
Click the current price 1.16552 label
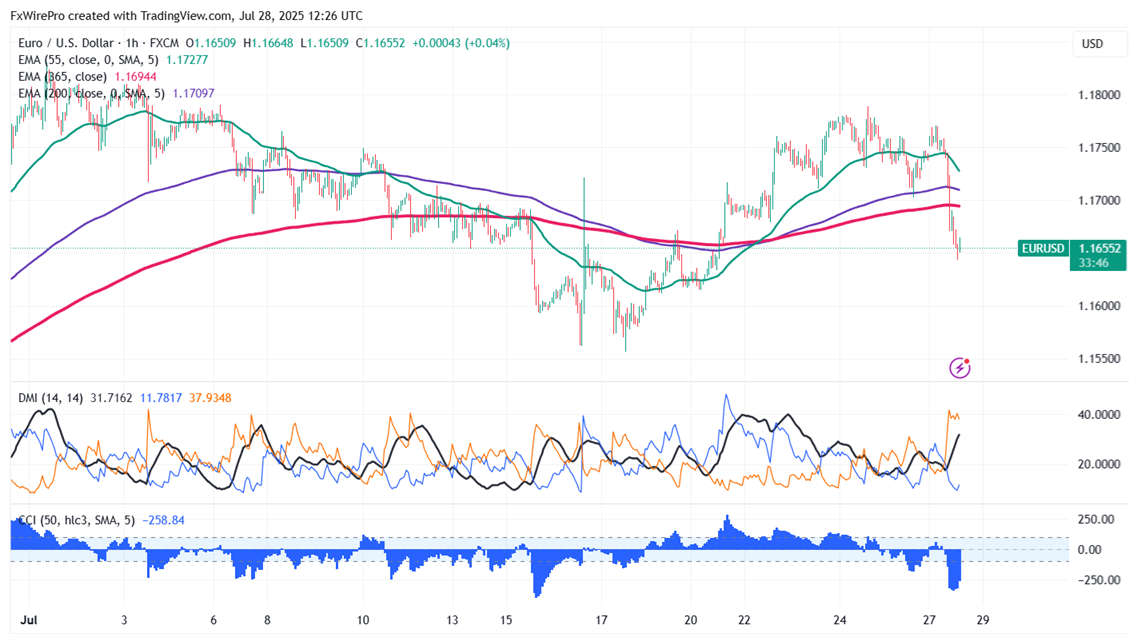(1099, 248)
